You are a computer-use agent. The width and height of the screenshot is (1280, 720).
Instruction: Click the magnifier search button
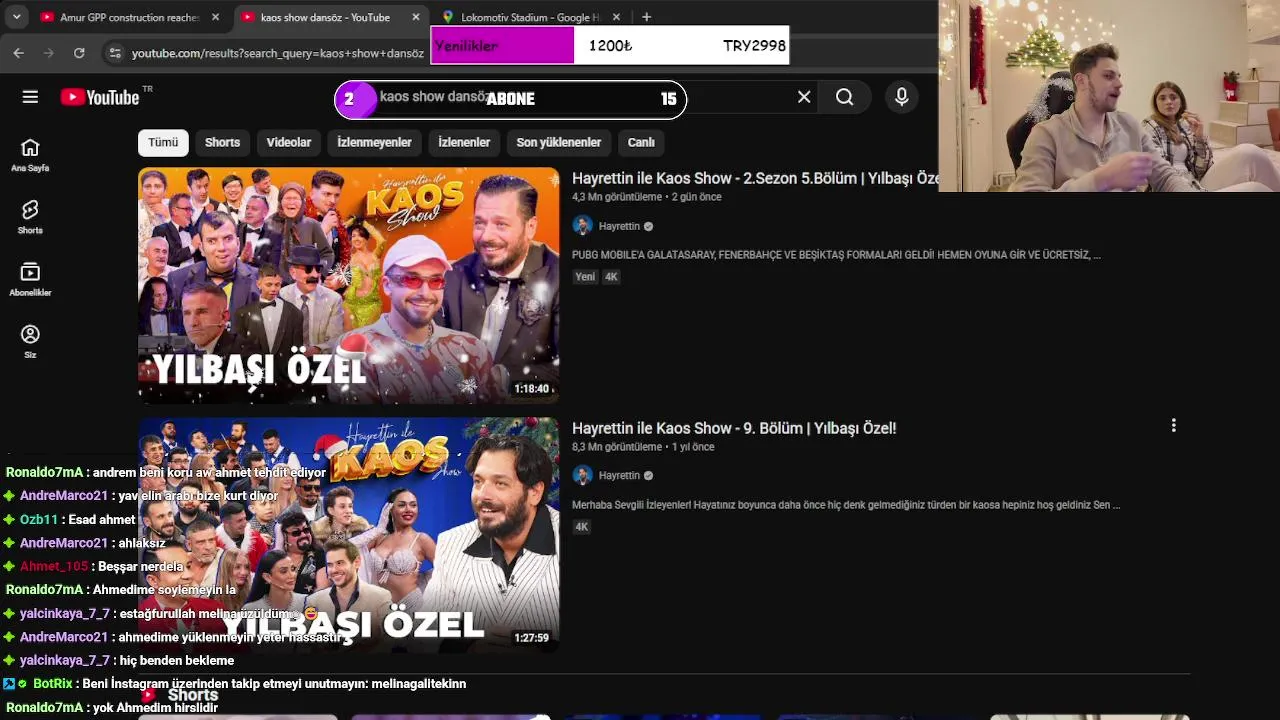click(845, 97)
